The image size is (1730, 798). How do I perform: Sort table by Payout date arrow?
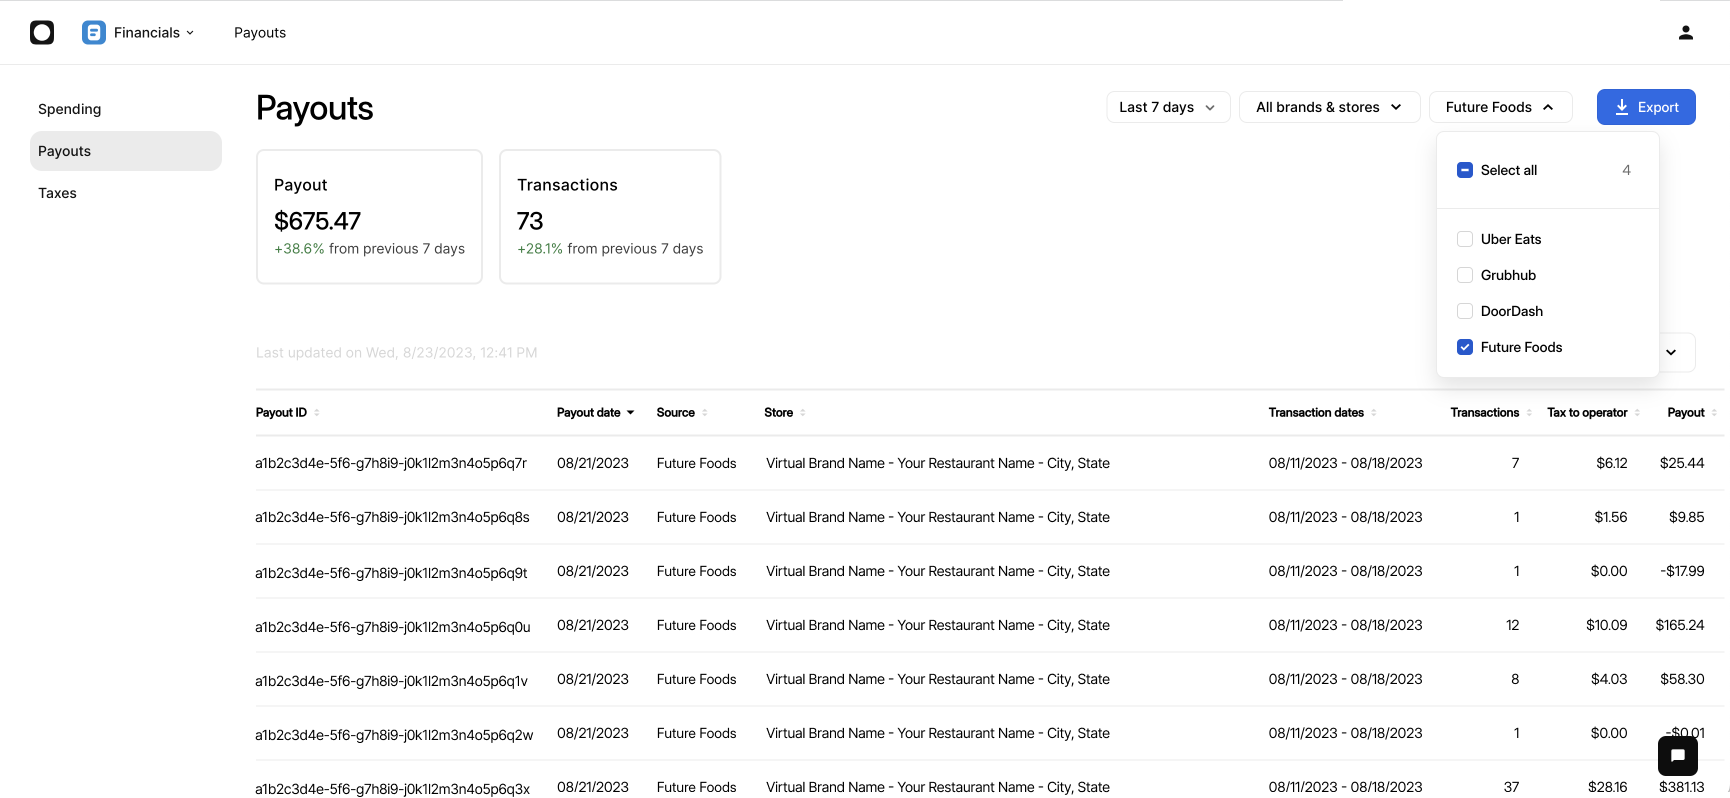click(x=630, y=413)
